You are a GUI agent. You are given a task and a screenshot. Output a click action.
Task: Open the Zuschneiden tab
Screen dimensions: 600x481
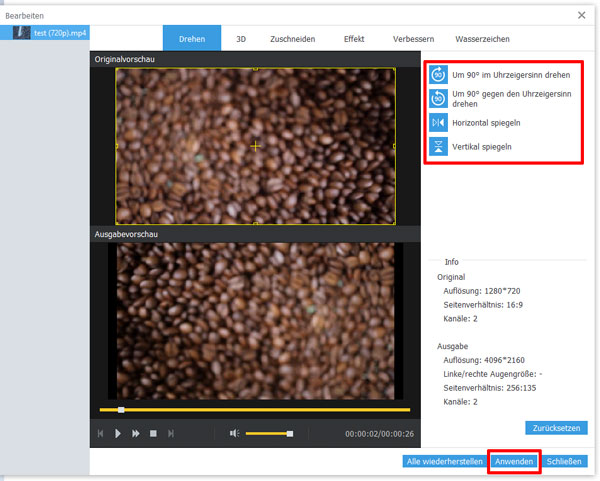(x=293, y=39)
